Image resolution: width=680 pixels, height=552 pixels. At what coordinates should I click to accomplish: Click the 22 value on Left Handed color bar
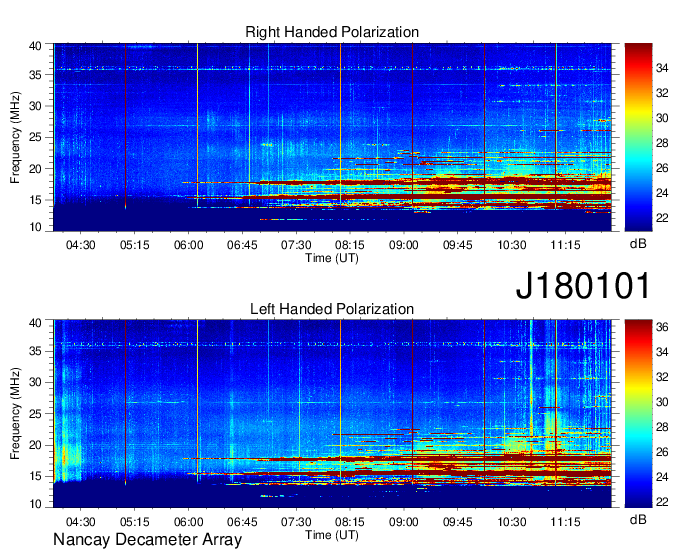click(x=662, y=502)
